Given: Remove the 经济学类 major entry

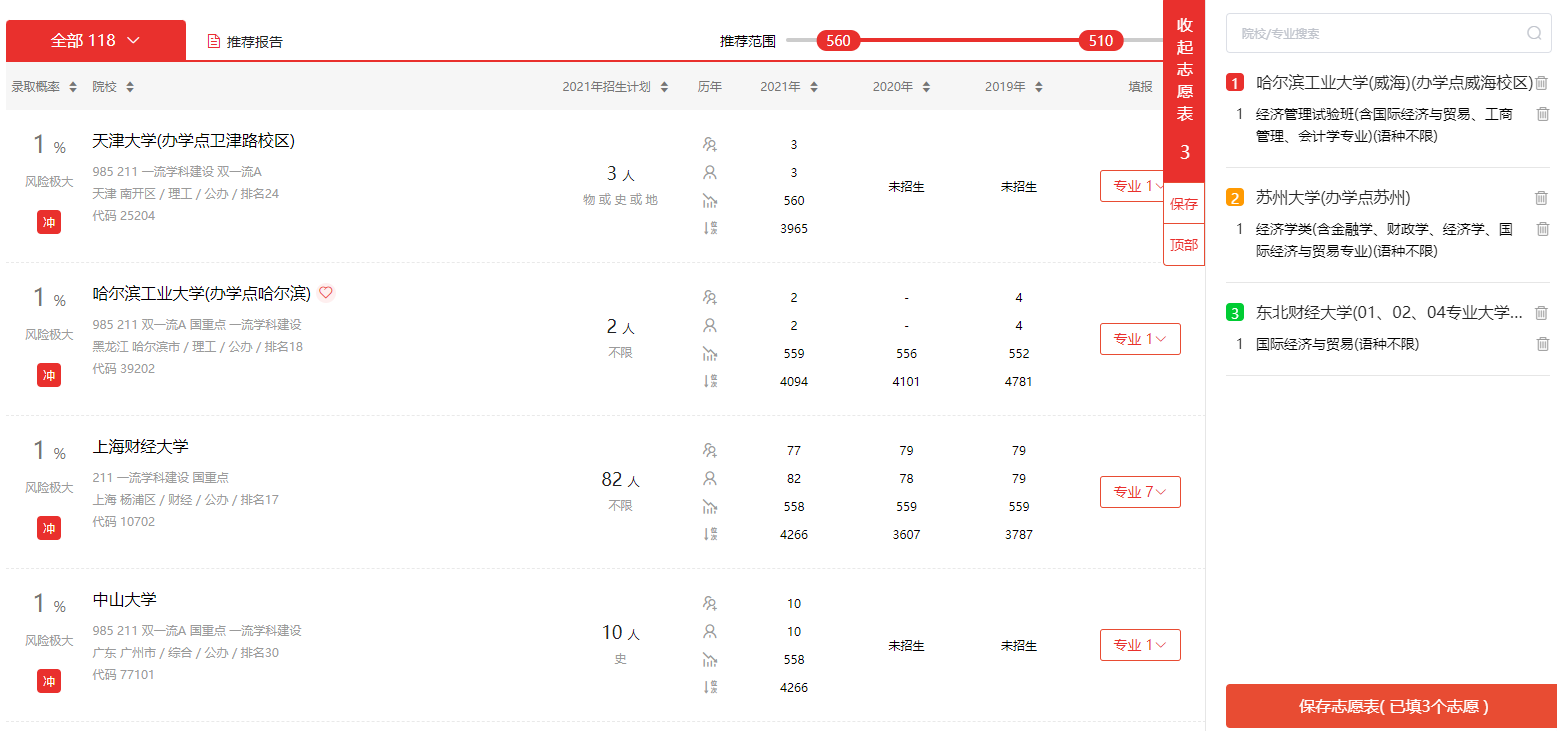Looking at the screenshot, I should pyautogui.click(x=1542, y=230).
